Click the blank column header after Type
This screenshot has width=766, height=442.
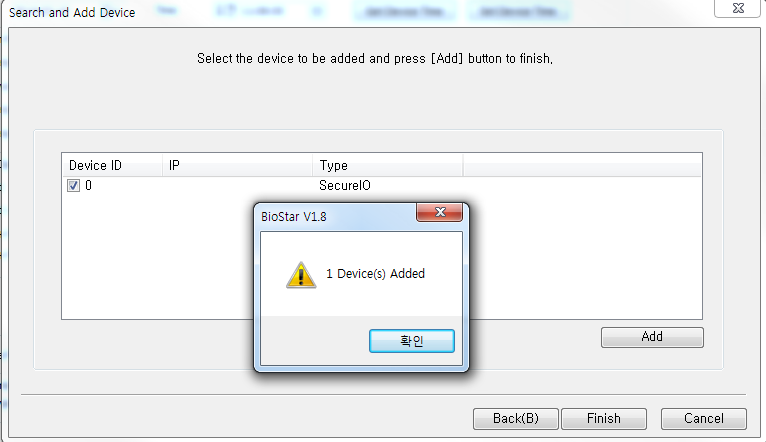582,165
